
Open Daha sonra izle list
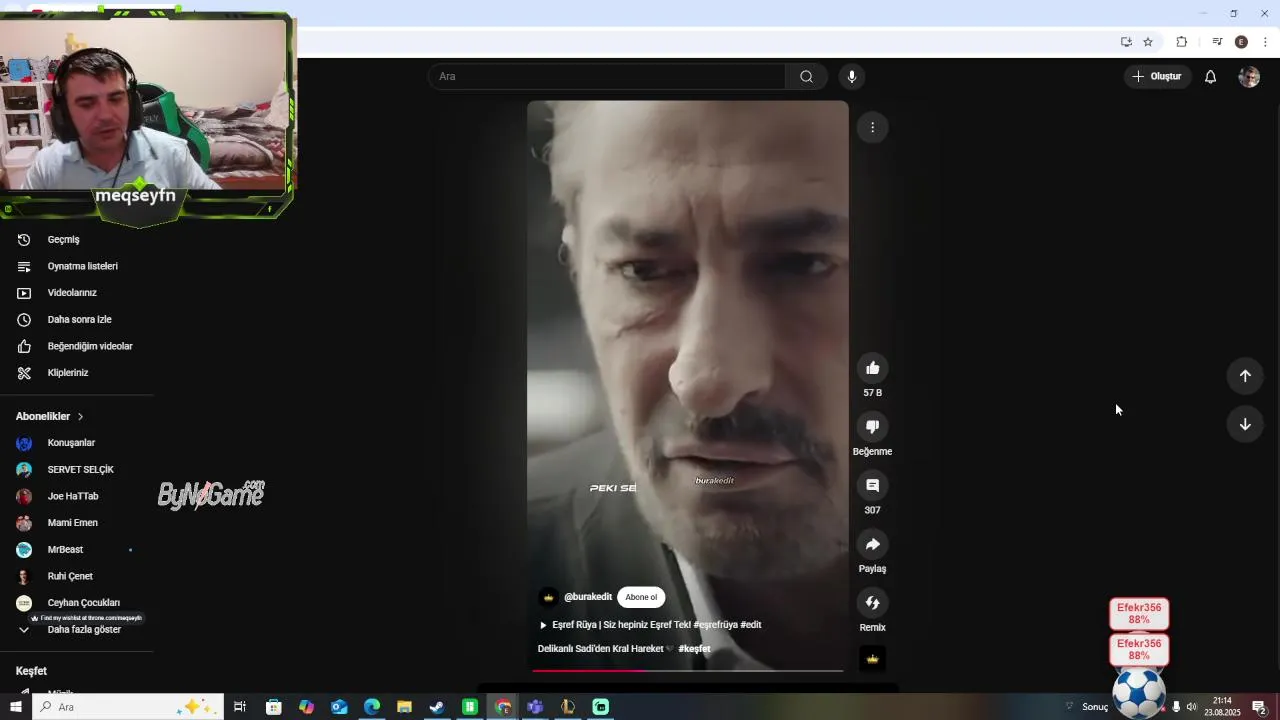pos(80,320)
